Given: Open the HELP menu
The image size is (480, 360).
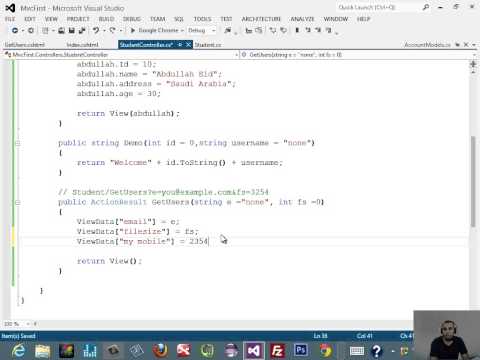Looking at the screenshot, I should (x=363, y=19).
